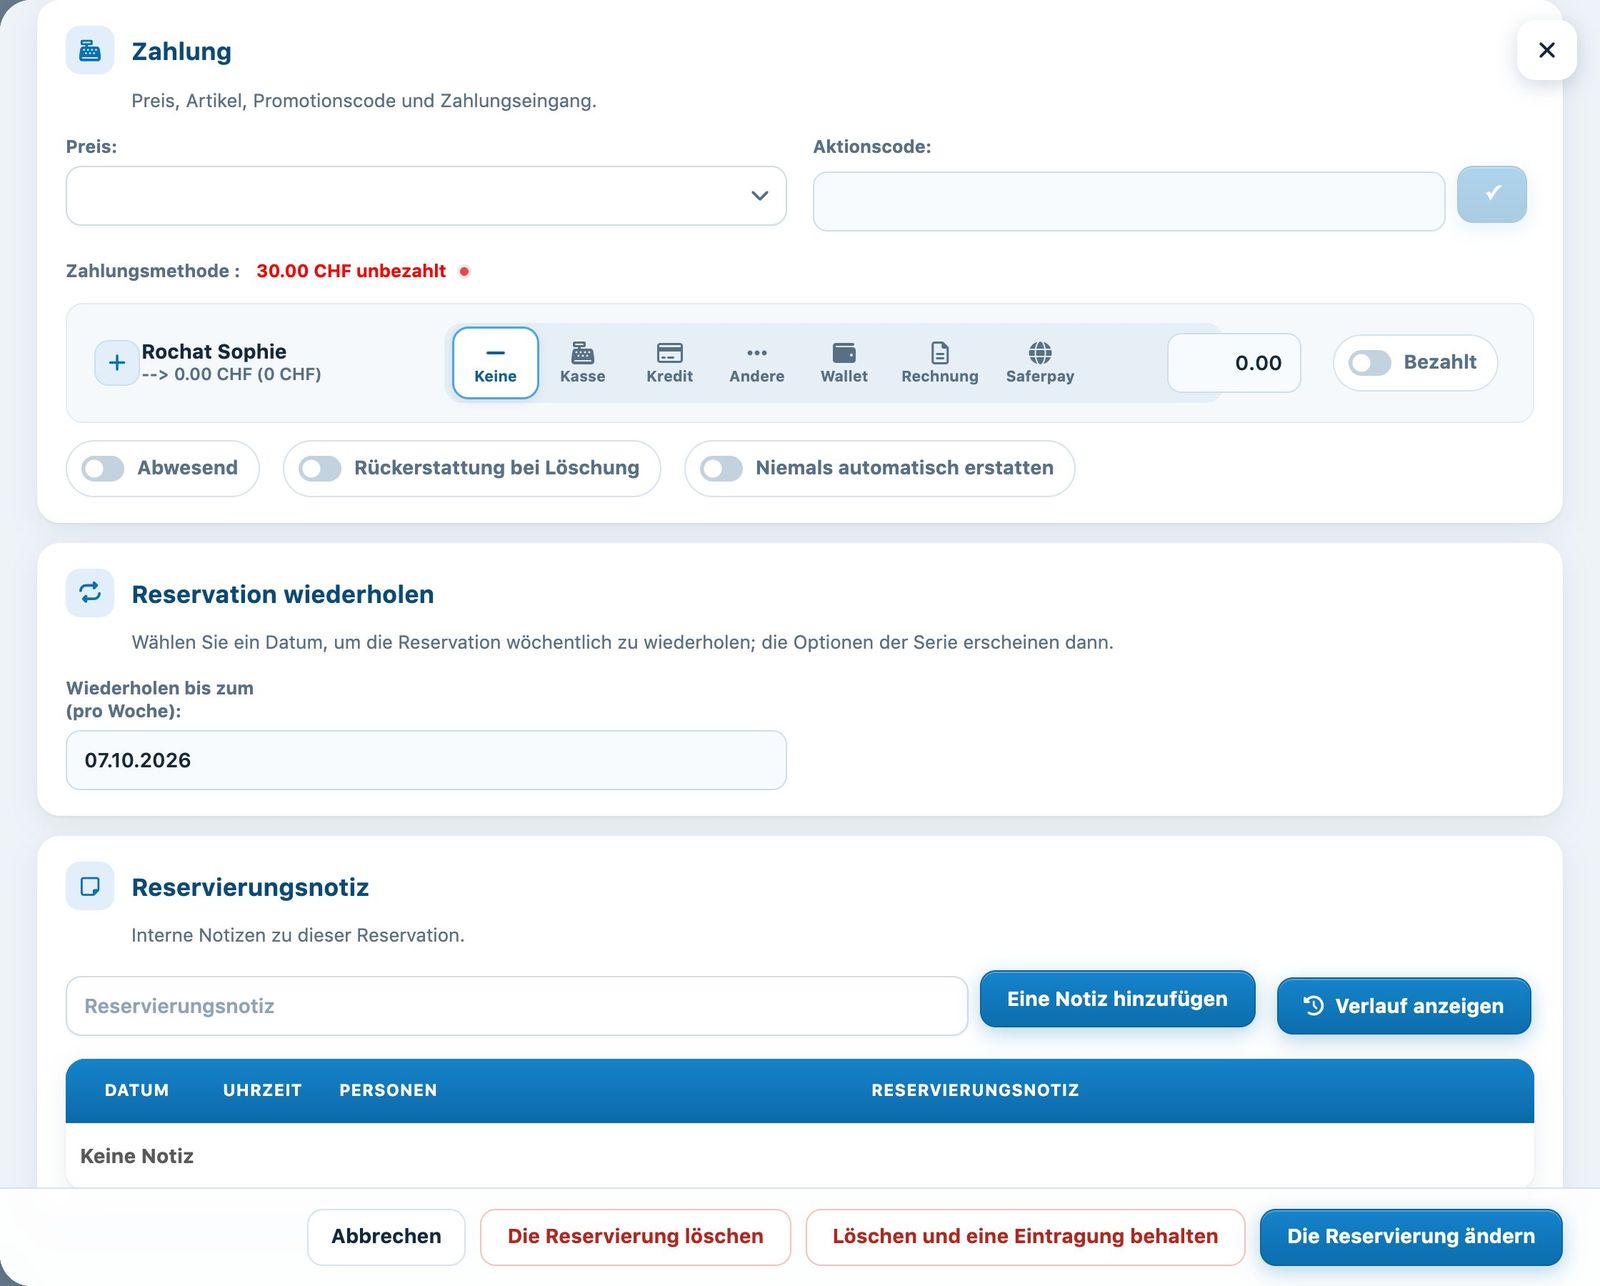Viewport: 1600px width, 1286px height.
Task: Click the Aktionscode input field
Action: (x=1129, y=201)
